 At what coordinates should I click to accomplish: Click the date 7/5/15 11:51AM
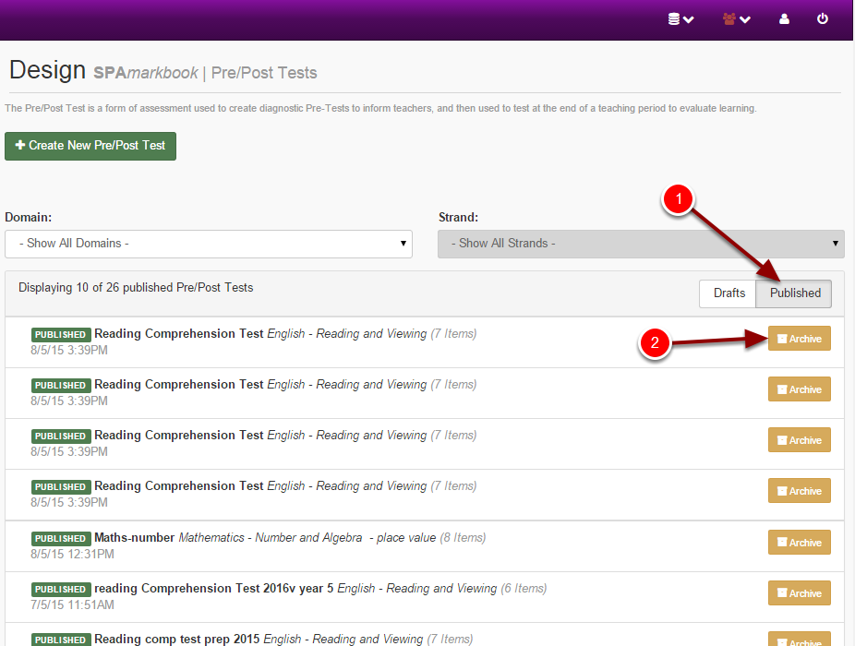(73, 605)
